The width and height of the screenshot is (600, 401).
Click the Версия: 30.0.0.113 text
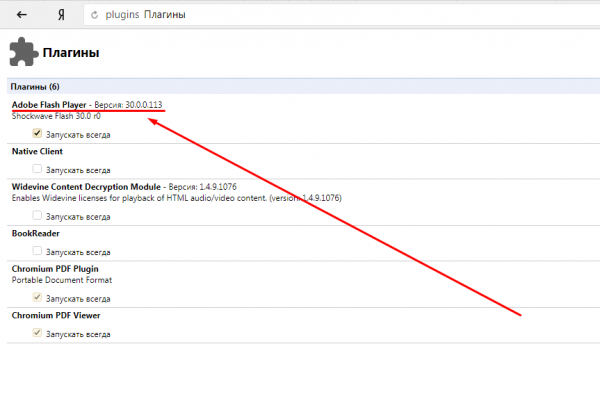128,105
